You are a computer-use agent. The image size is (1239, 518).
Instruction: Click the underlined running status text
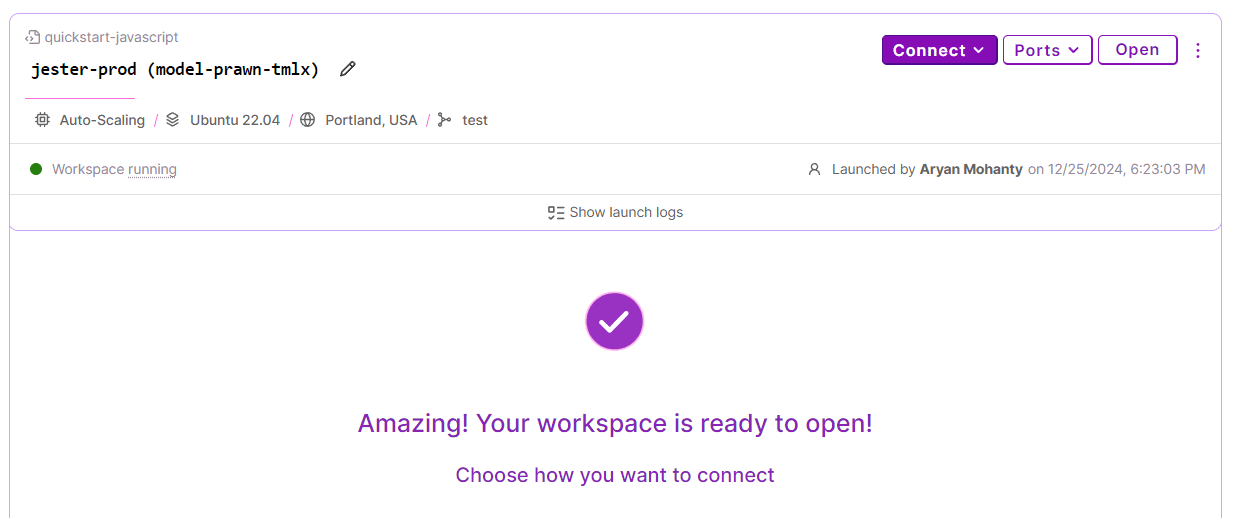152,169
